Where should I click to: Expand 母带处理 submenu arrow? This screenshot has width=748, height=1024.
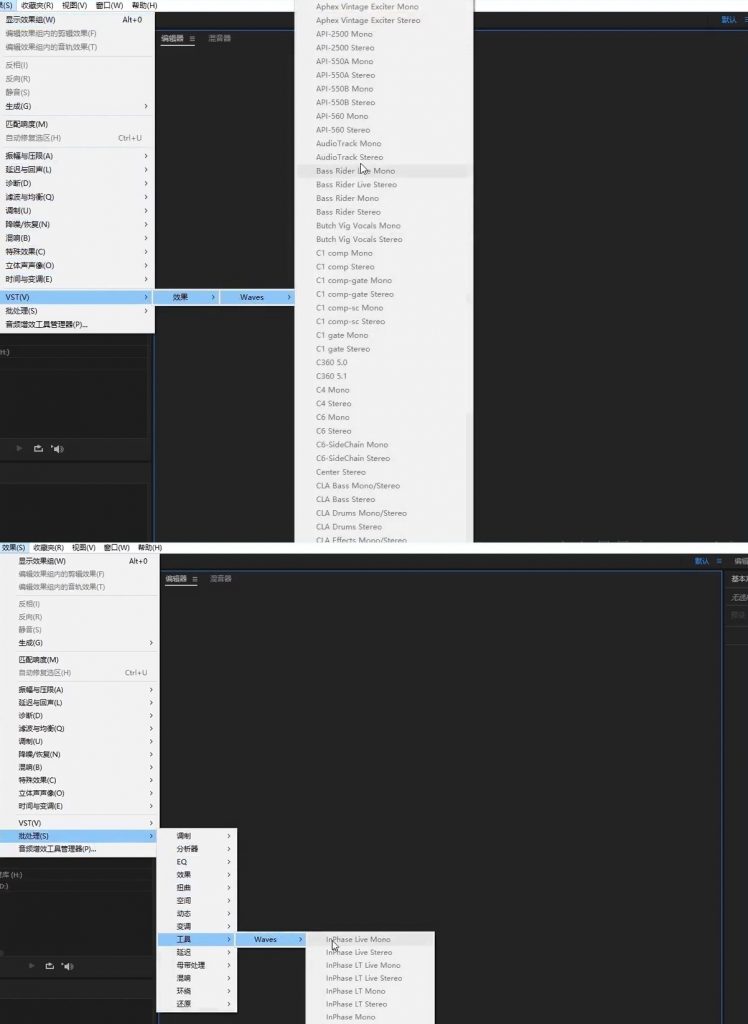(x=229, y=965)
